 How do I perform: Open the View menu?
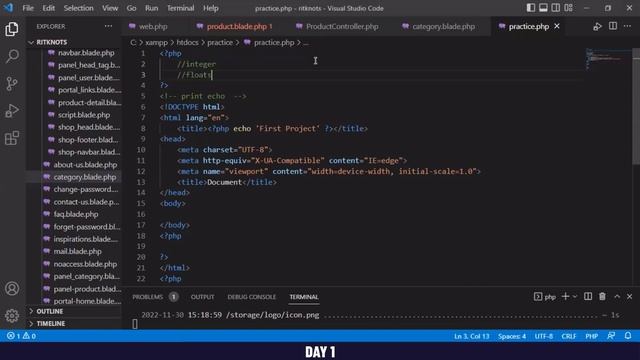click(x=110, y=8)
